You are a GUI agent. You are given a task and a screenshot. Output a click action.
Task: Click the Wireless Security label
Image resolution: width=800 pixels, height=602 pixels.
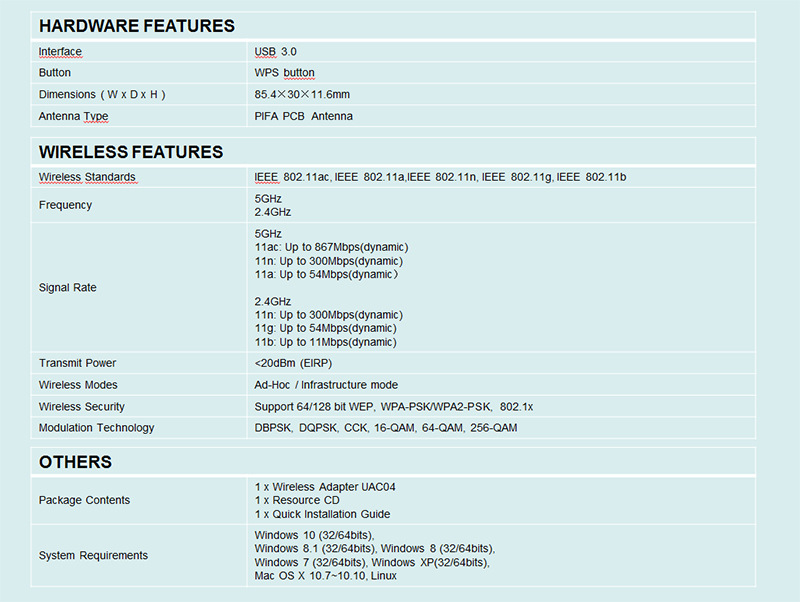coord(82,407)
